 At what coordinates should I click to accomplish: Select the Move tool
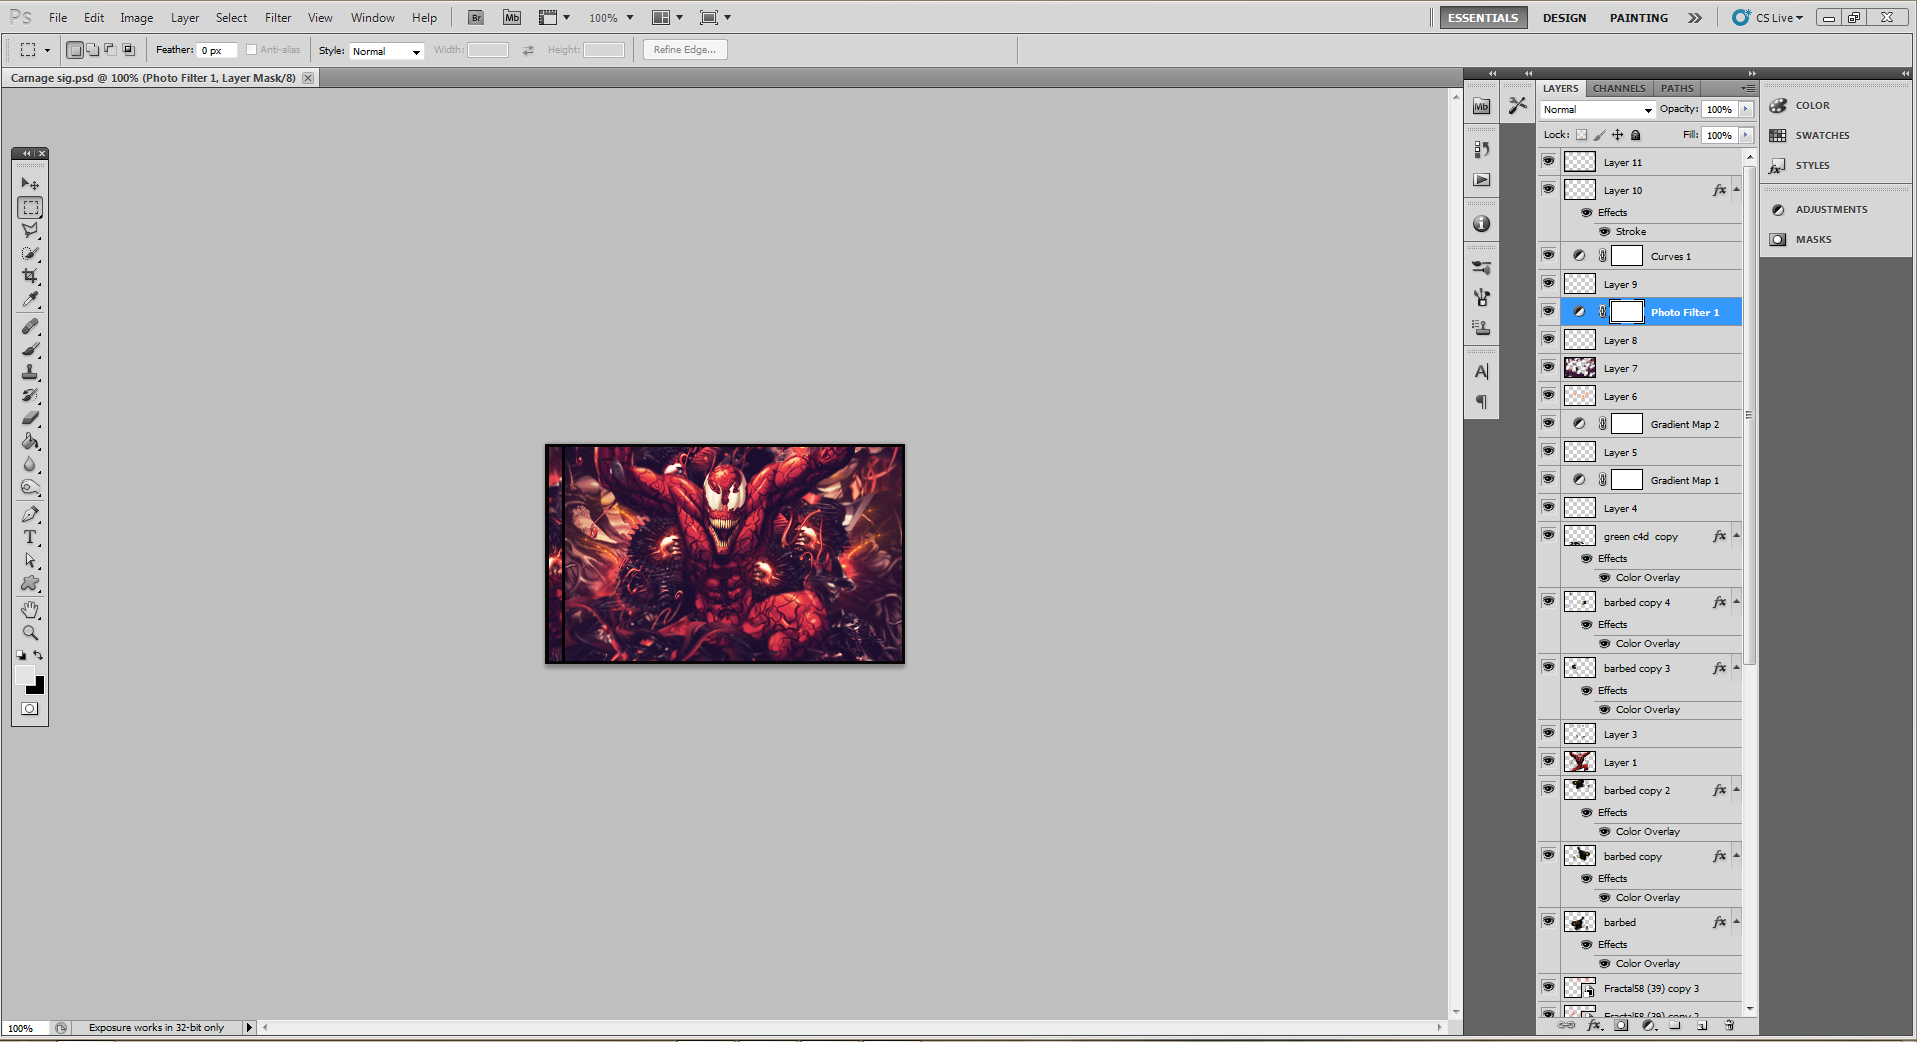tap(30, 184)
